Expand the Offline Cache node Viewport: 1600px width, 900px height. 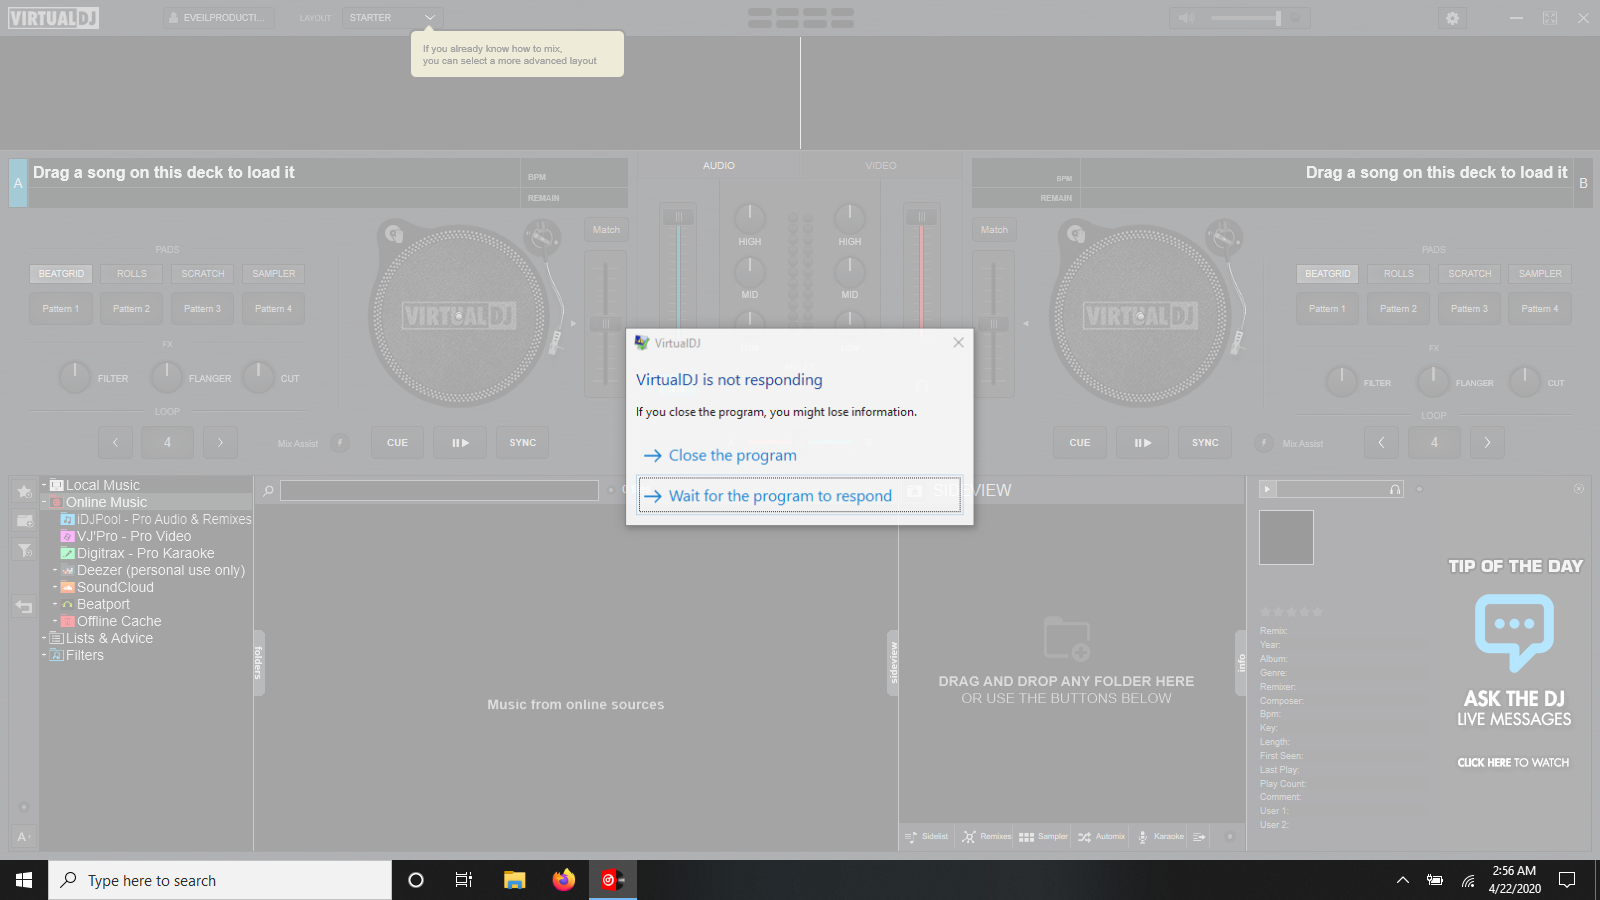pyautogui.click(x=55, y=621)
